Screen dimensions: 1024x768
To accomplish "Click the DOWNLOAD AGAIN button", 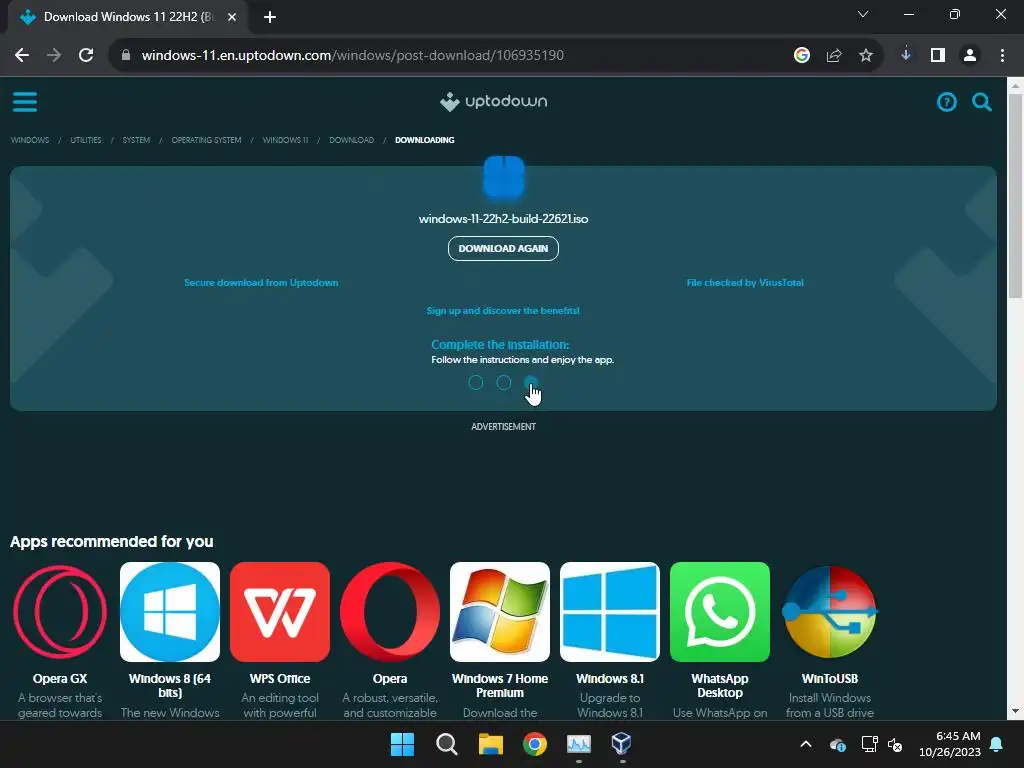I will click(x=503, y=248).
